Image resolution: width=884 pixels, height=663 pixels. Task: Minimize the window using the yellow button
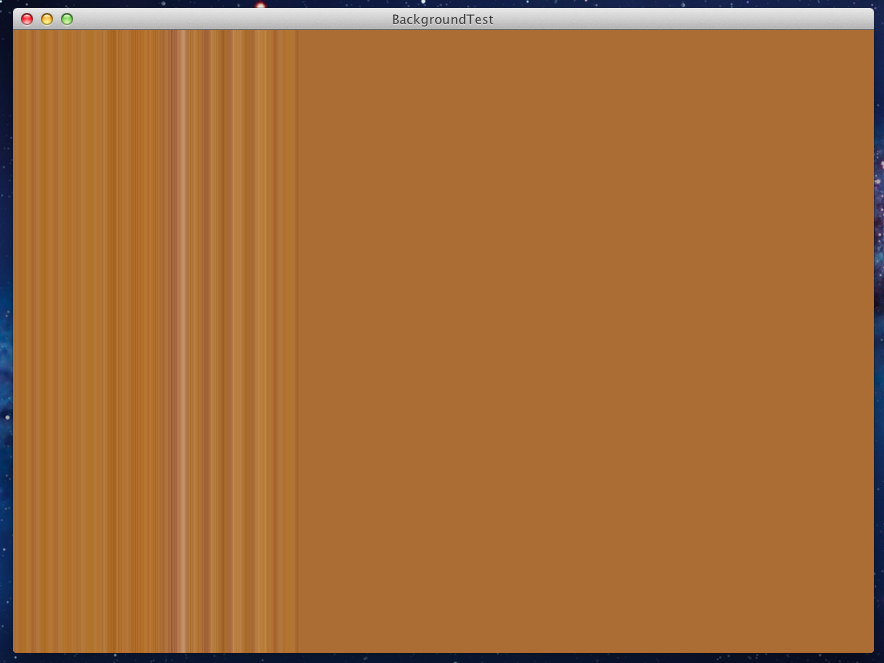pos(47,19)
